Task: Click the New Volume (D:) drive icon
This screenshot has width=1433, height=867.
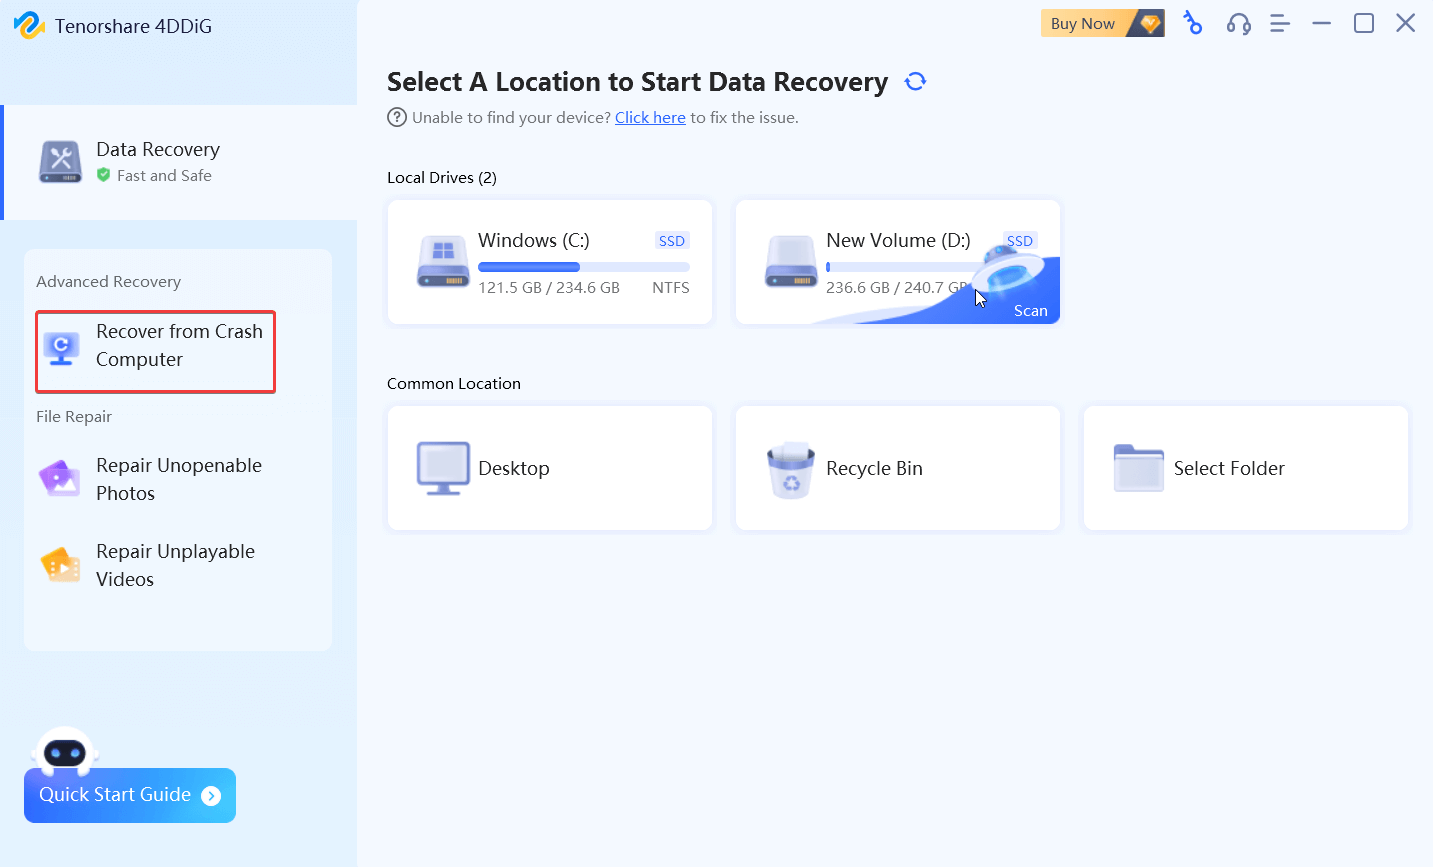Action: coord(791,262)
